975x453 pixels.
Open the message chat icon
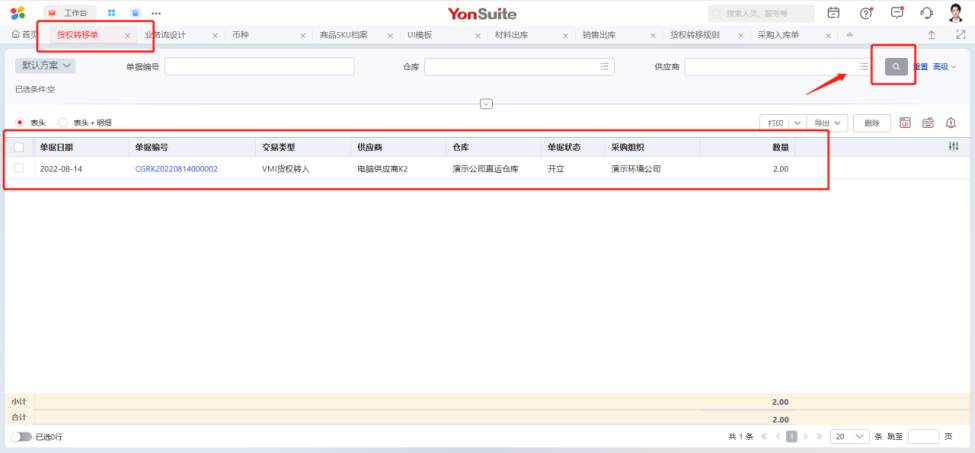click(x=897, y=13)
